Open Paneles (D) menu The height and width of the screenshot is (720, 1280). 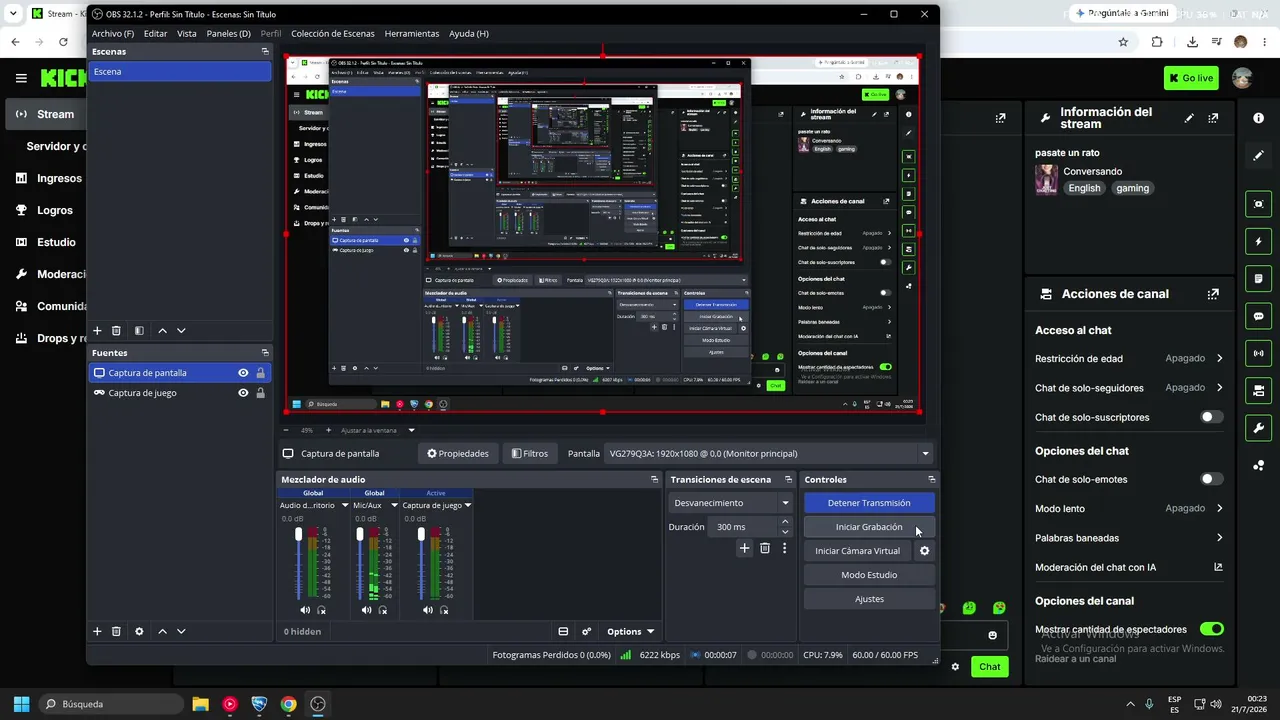(x=228, y=33)
